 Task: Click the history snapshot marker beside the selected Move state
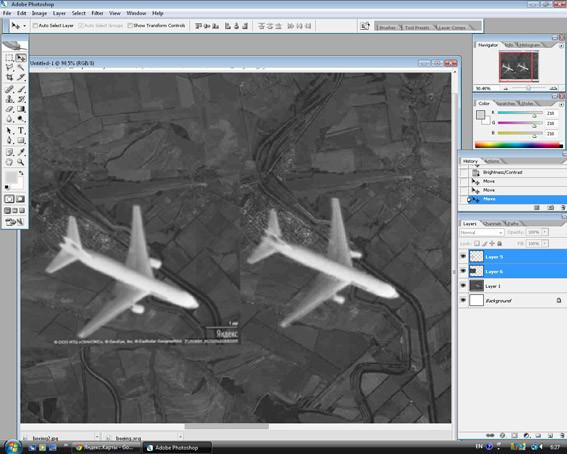click(x=469, y=199)
